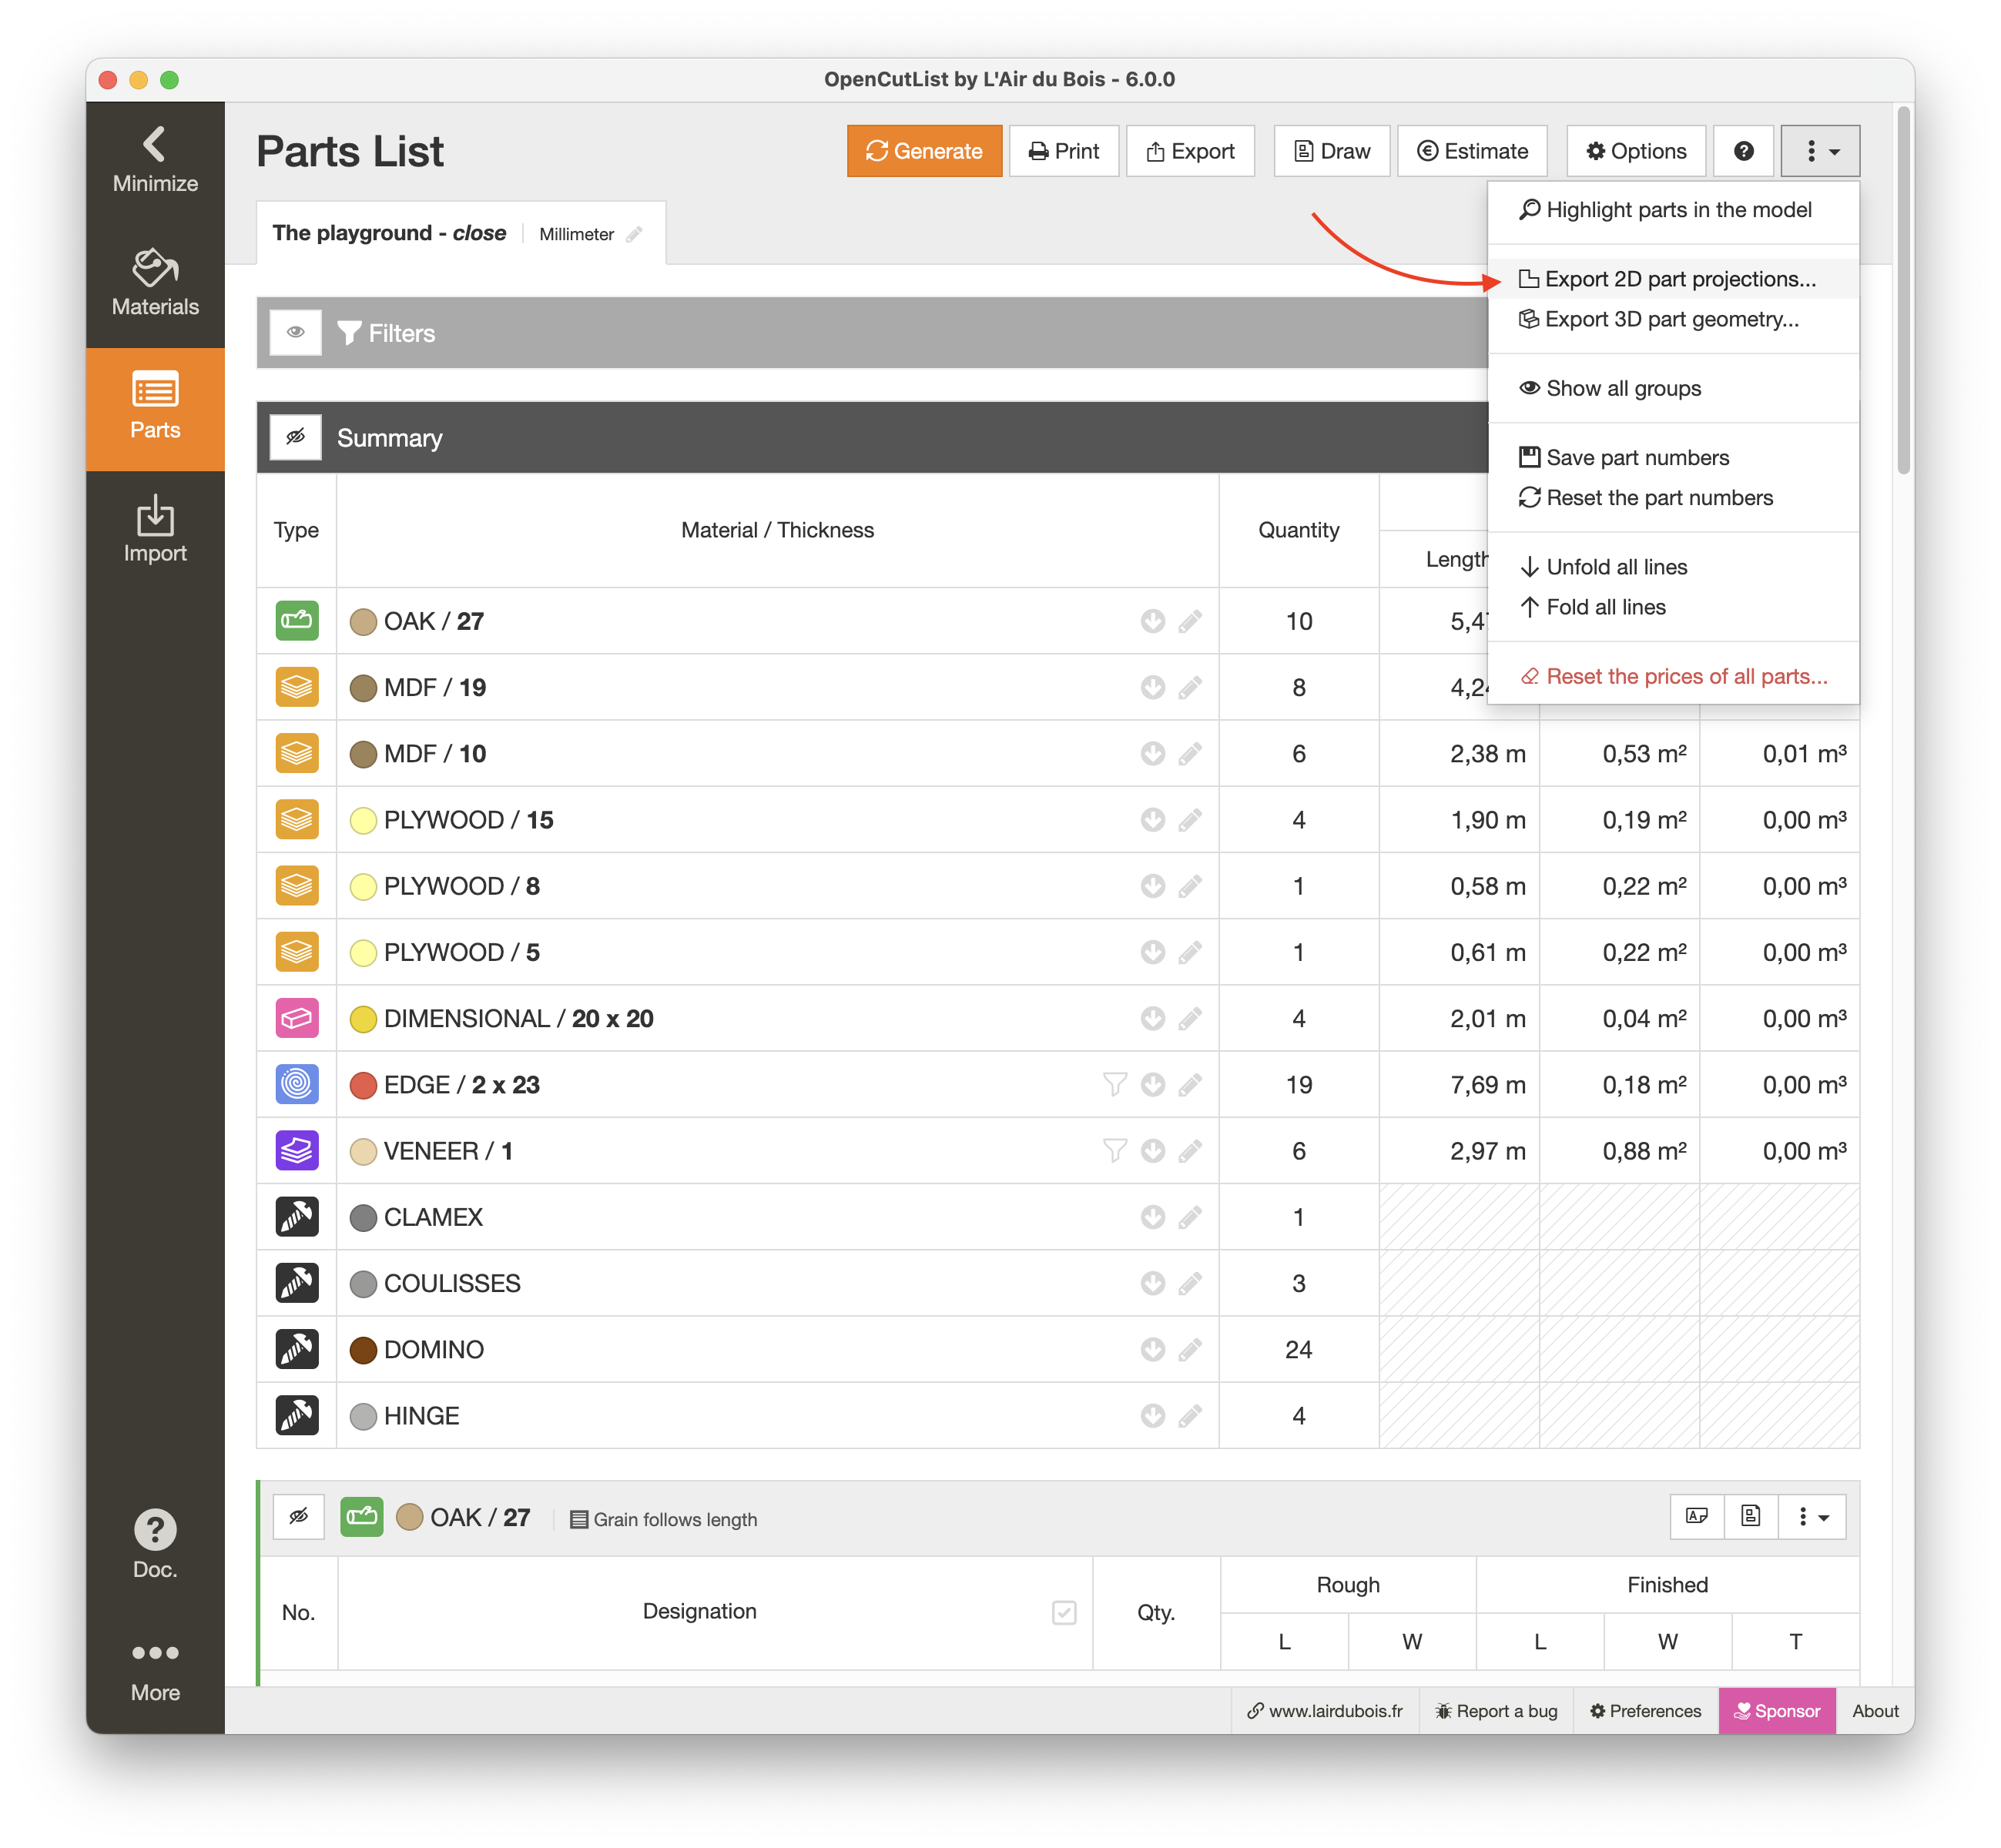Screen dimensions: 2001x1848
Task: Click the help question mark toolbar button
Action: coord(1743,151)
